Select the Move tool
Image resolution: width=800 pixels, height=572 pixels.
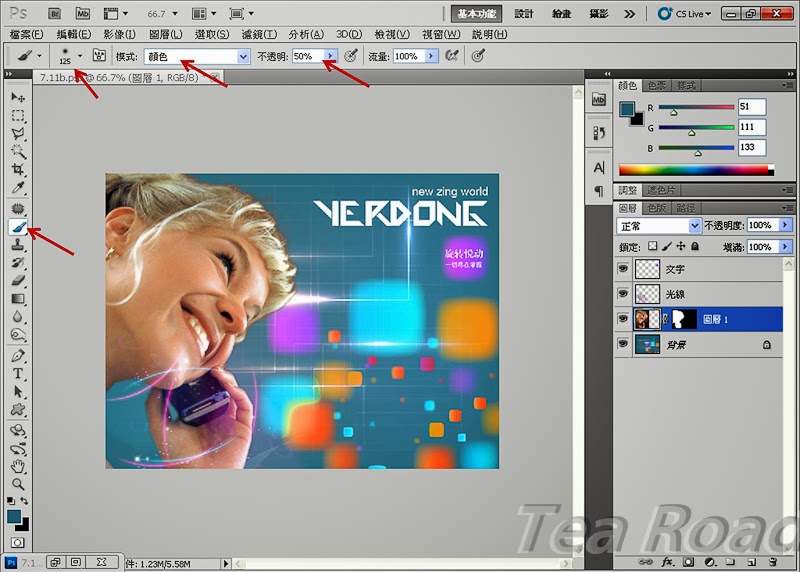[x=18, y=97]
